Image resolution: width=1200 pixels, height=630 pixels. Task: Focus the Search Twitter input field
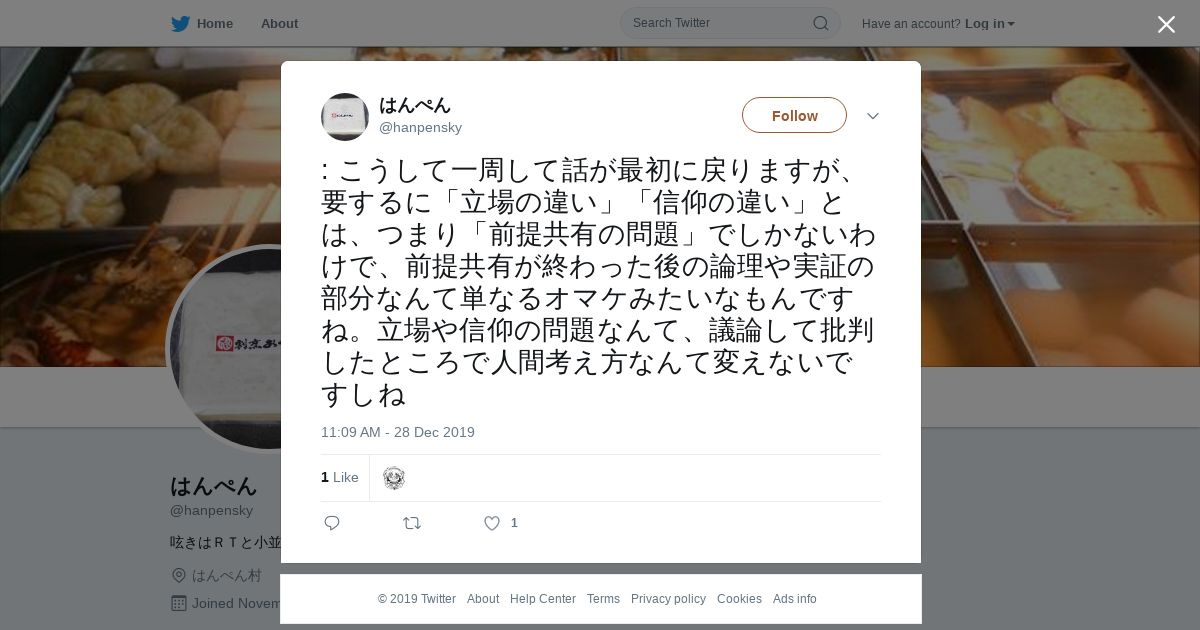click(x=720, y=23)
